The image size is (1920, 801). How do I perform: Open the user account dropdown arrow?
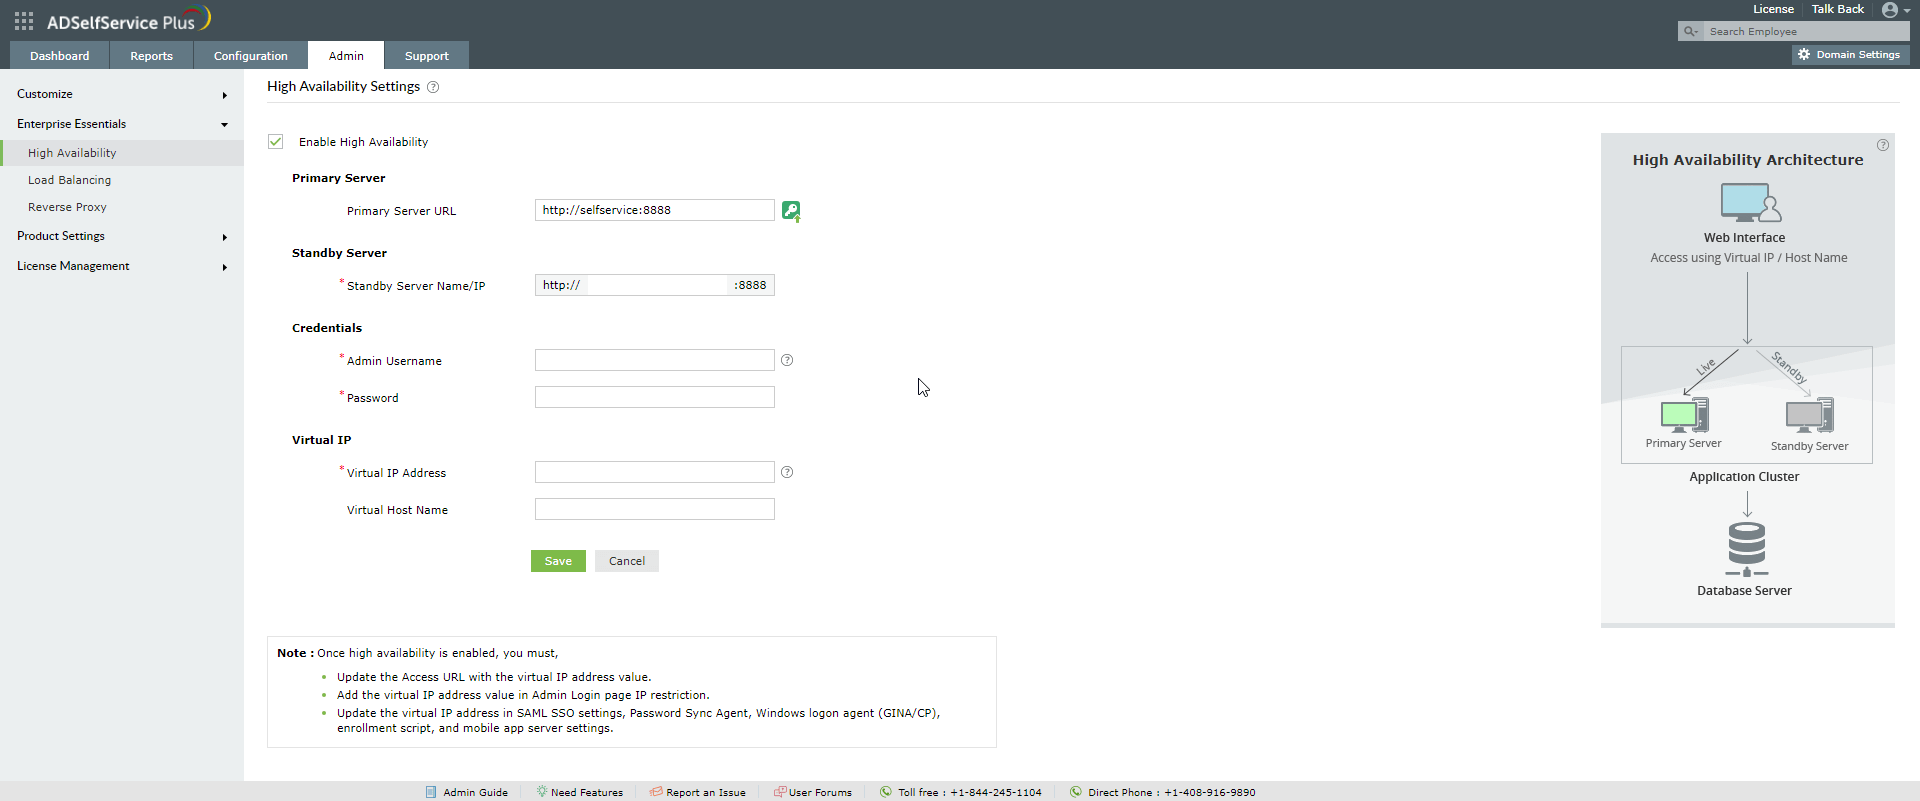coord(1906,11)
